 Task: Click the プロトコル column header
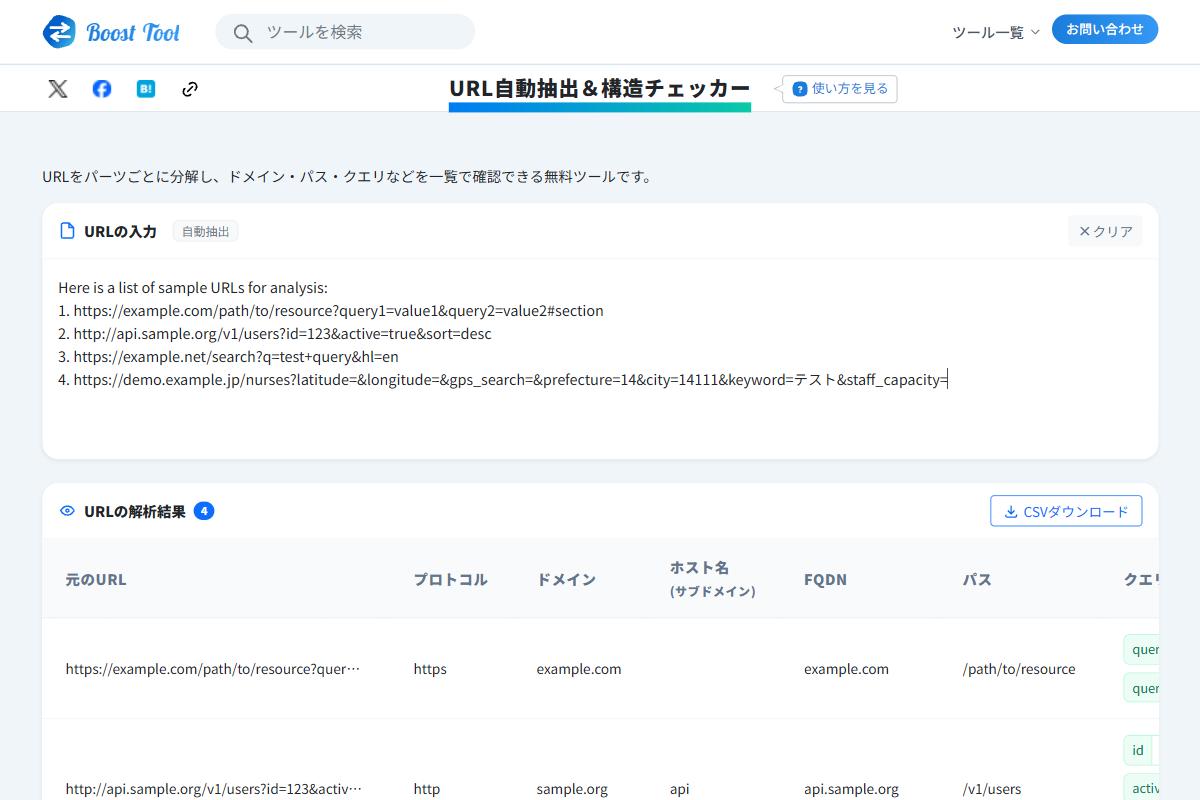(451, 579)
